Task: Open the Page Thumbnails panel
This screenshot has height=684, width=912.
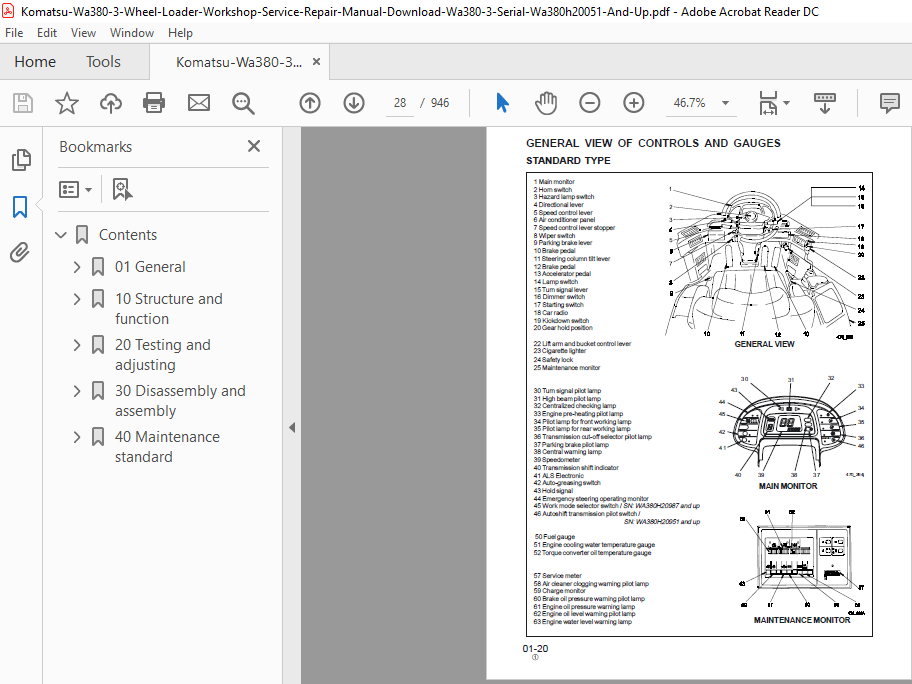Action: (x=21, y=160)
